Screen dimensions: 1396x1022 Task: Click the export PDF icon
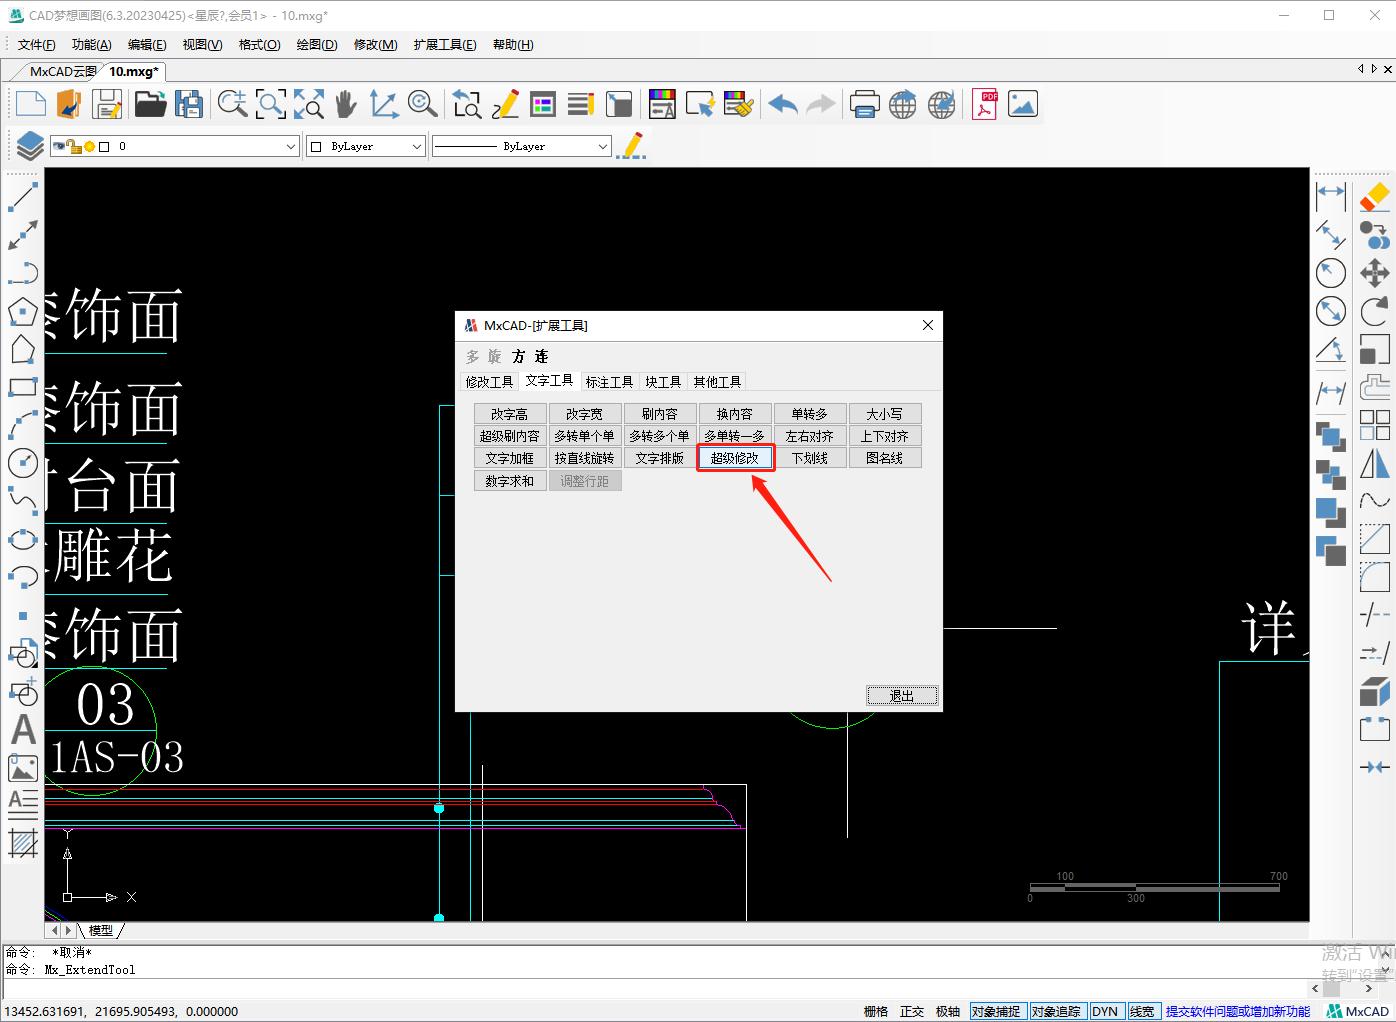coord(985,104)
